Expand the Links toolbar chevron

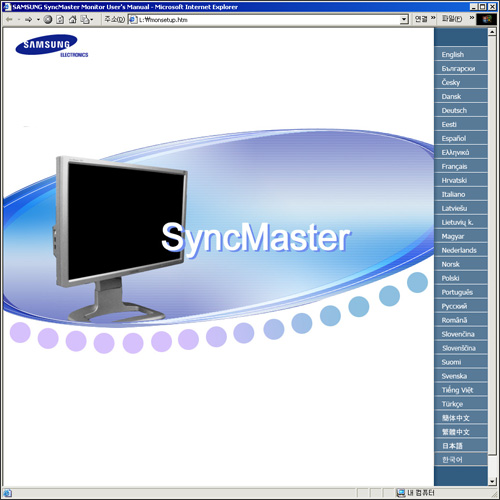[433, 18]
